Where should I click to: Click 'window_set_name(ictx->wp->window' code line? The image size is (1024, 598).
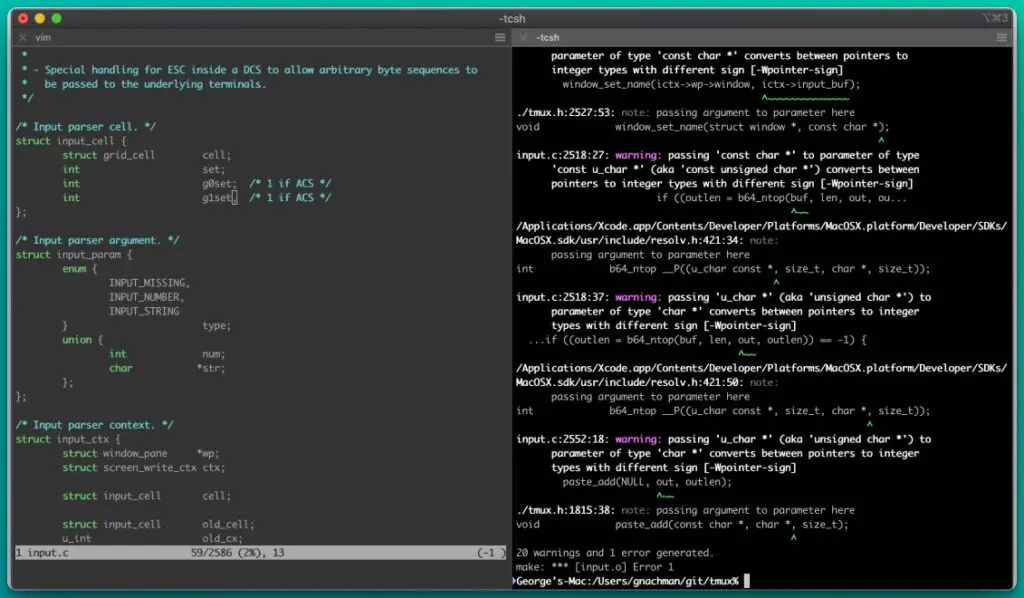click(x=711, y=84)
